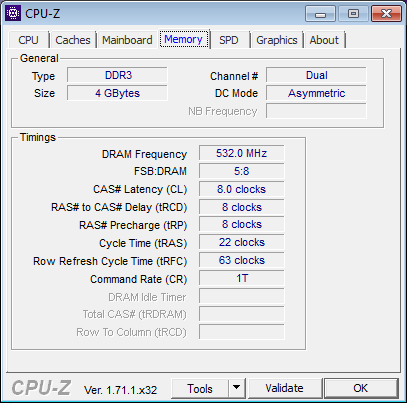The height and width of the screenshot is (403, 407).
Task: Click the Size 4 GBytes field
Action: coord(117,93)
